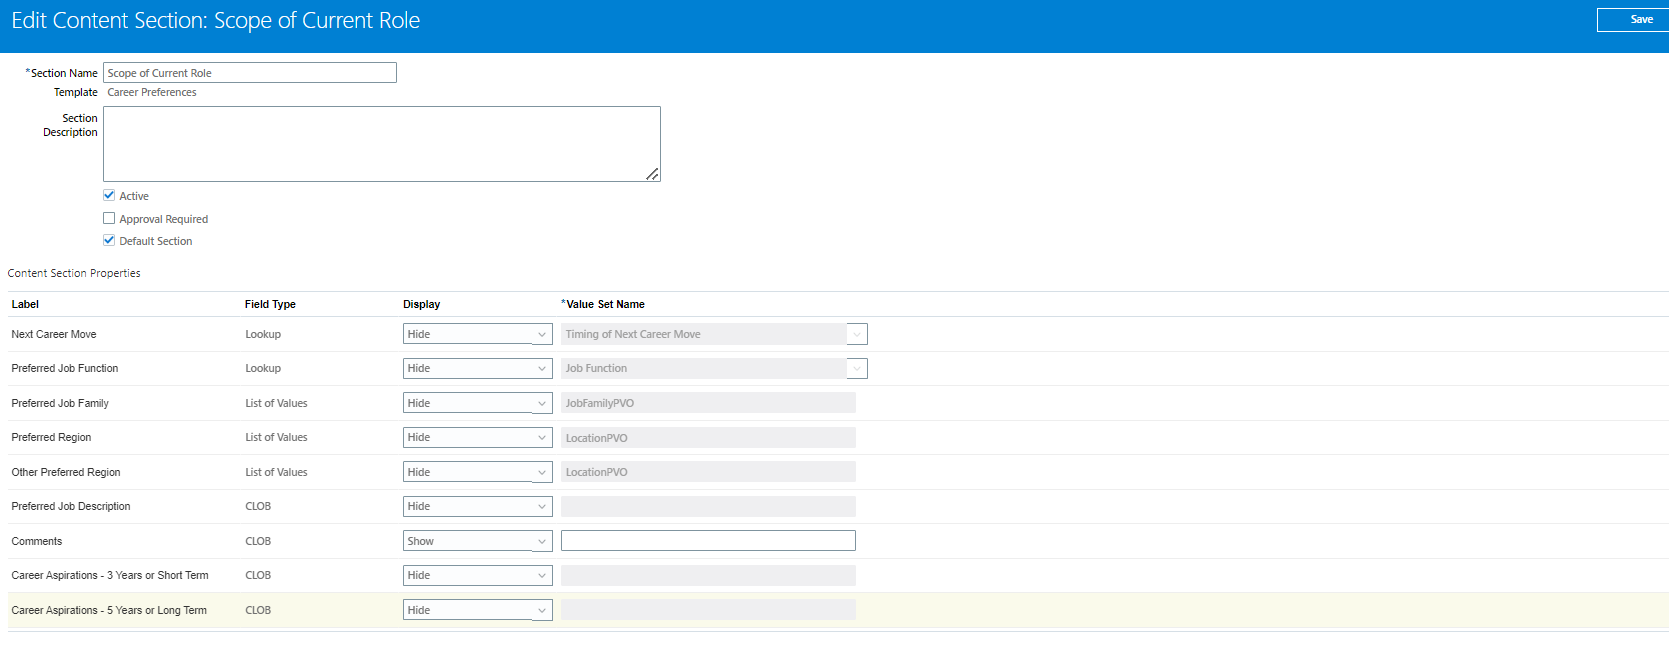Toggle the Default Section checkbox
1669x646 pixels.
tap(109, 241)
